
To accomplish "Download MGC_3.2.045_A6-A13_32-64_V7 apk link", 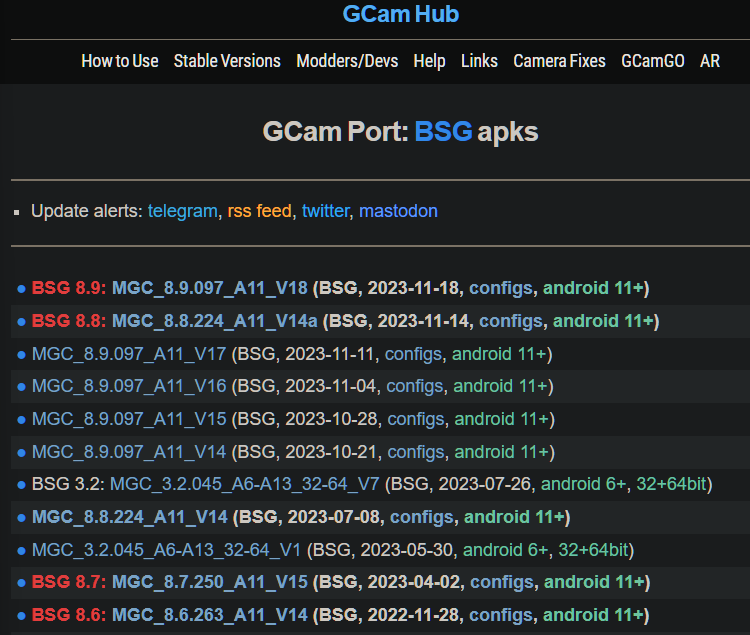I will 244,484.
